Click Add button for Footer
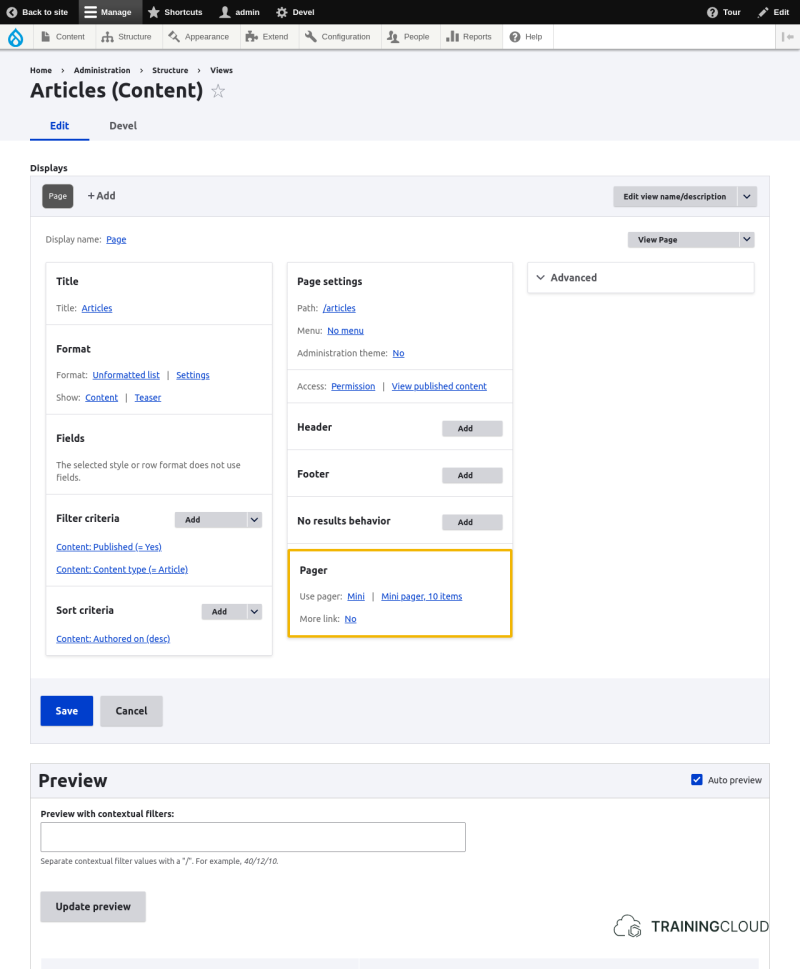Image resolution: width=800 pixels, height=969 pixels. 472,475
